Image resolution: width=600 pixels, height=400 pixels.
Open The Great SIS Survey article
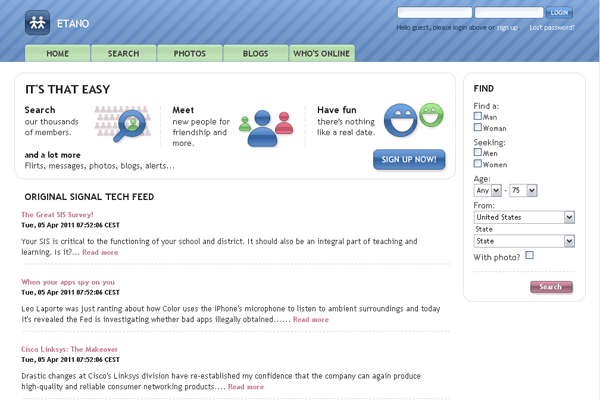point(57,214)
